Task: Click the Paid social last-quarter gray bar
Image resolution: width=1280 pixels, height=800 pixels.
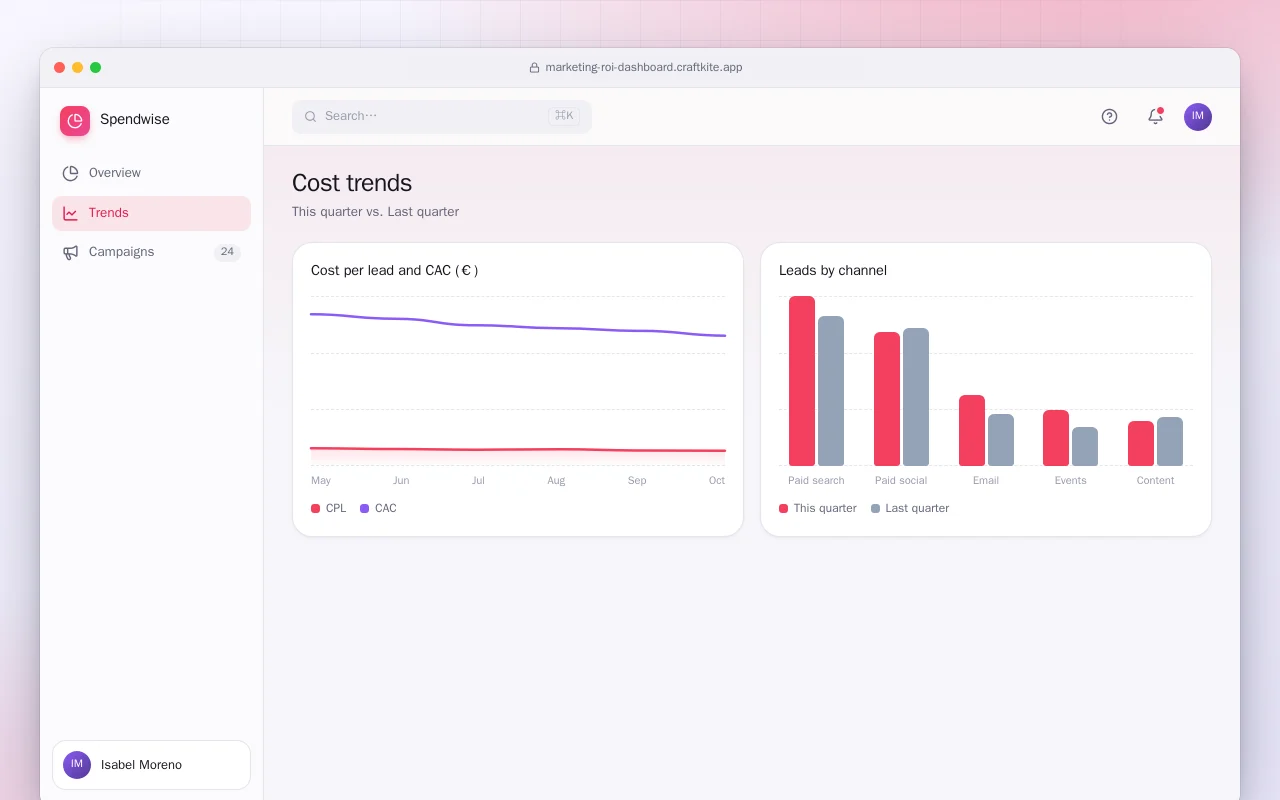Action: tap(916, 397)
